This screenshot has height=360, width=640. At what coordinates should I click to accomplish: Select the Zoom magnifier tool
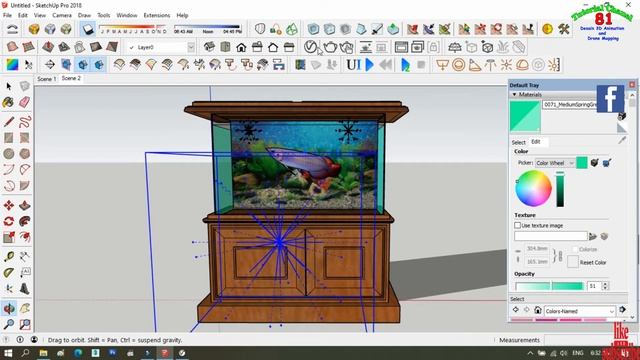point(9,324)
